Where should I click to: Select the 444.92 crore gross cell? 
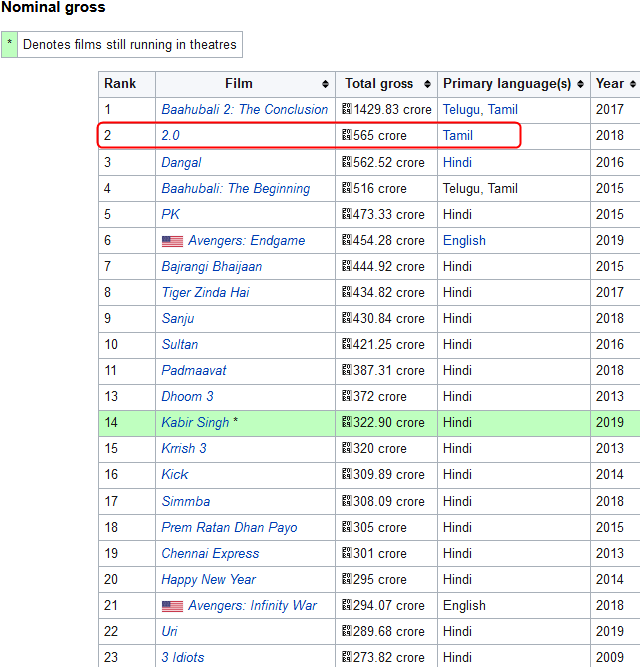[x=386, y=267]
